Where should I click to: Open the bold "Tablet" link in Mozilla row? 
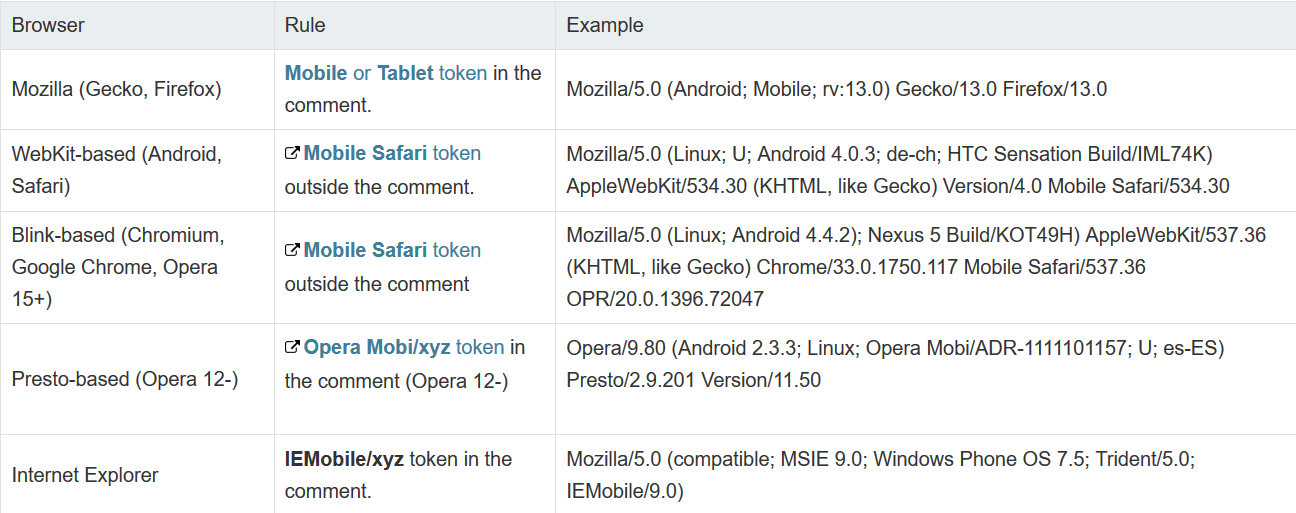point(405,73)
